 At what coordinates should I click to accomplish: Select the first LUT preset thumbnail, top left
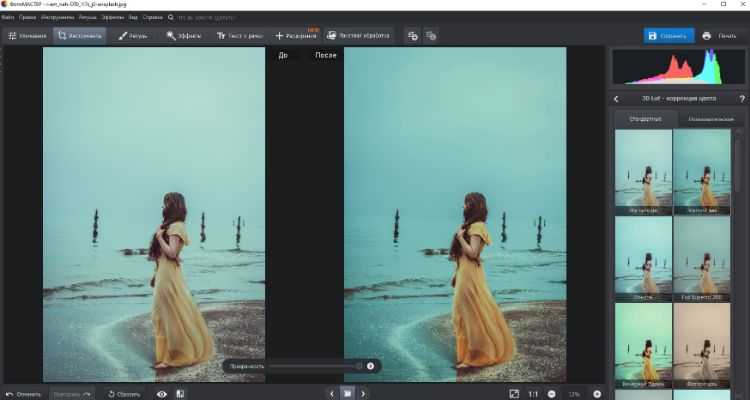[x=643, y=172]
